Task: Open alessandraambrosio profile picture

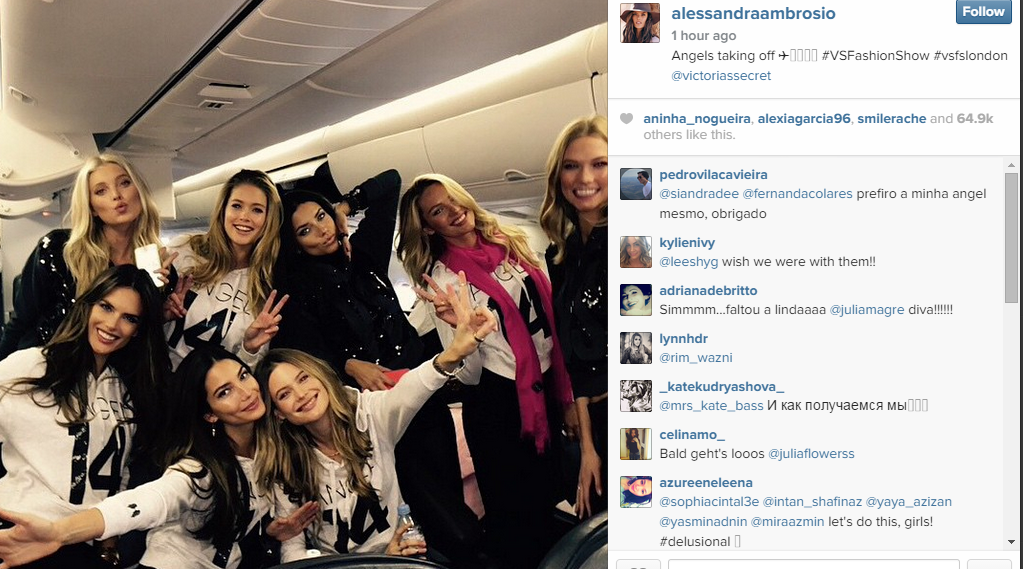Action: pyautogui.click(x=639, y=23)
